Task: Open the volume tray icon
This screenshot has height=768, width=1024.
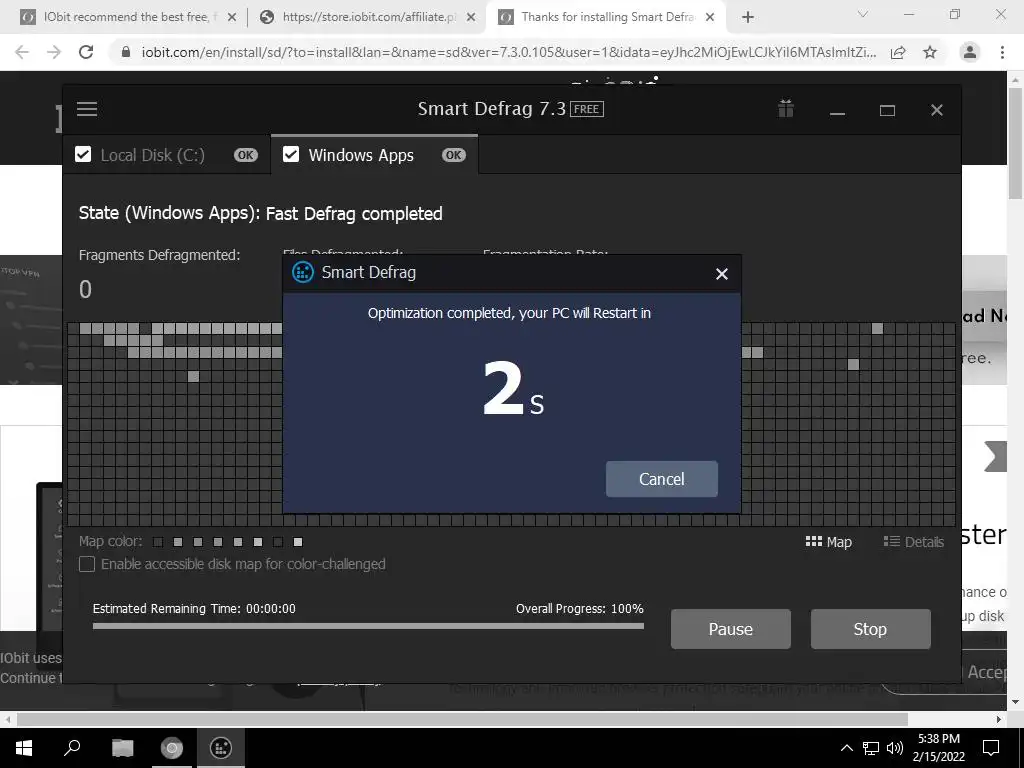Action: 895,748
